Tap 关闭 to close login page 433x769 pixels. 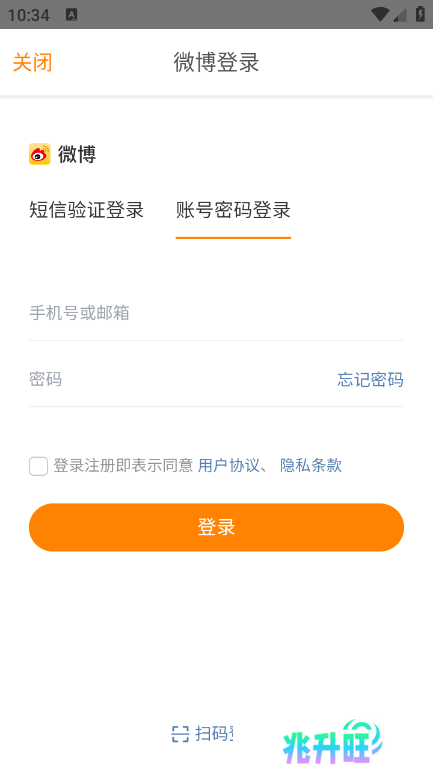(32, 63)
